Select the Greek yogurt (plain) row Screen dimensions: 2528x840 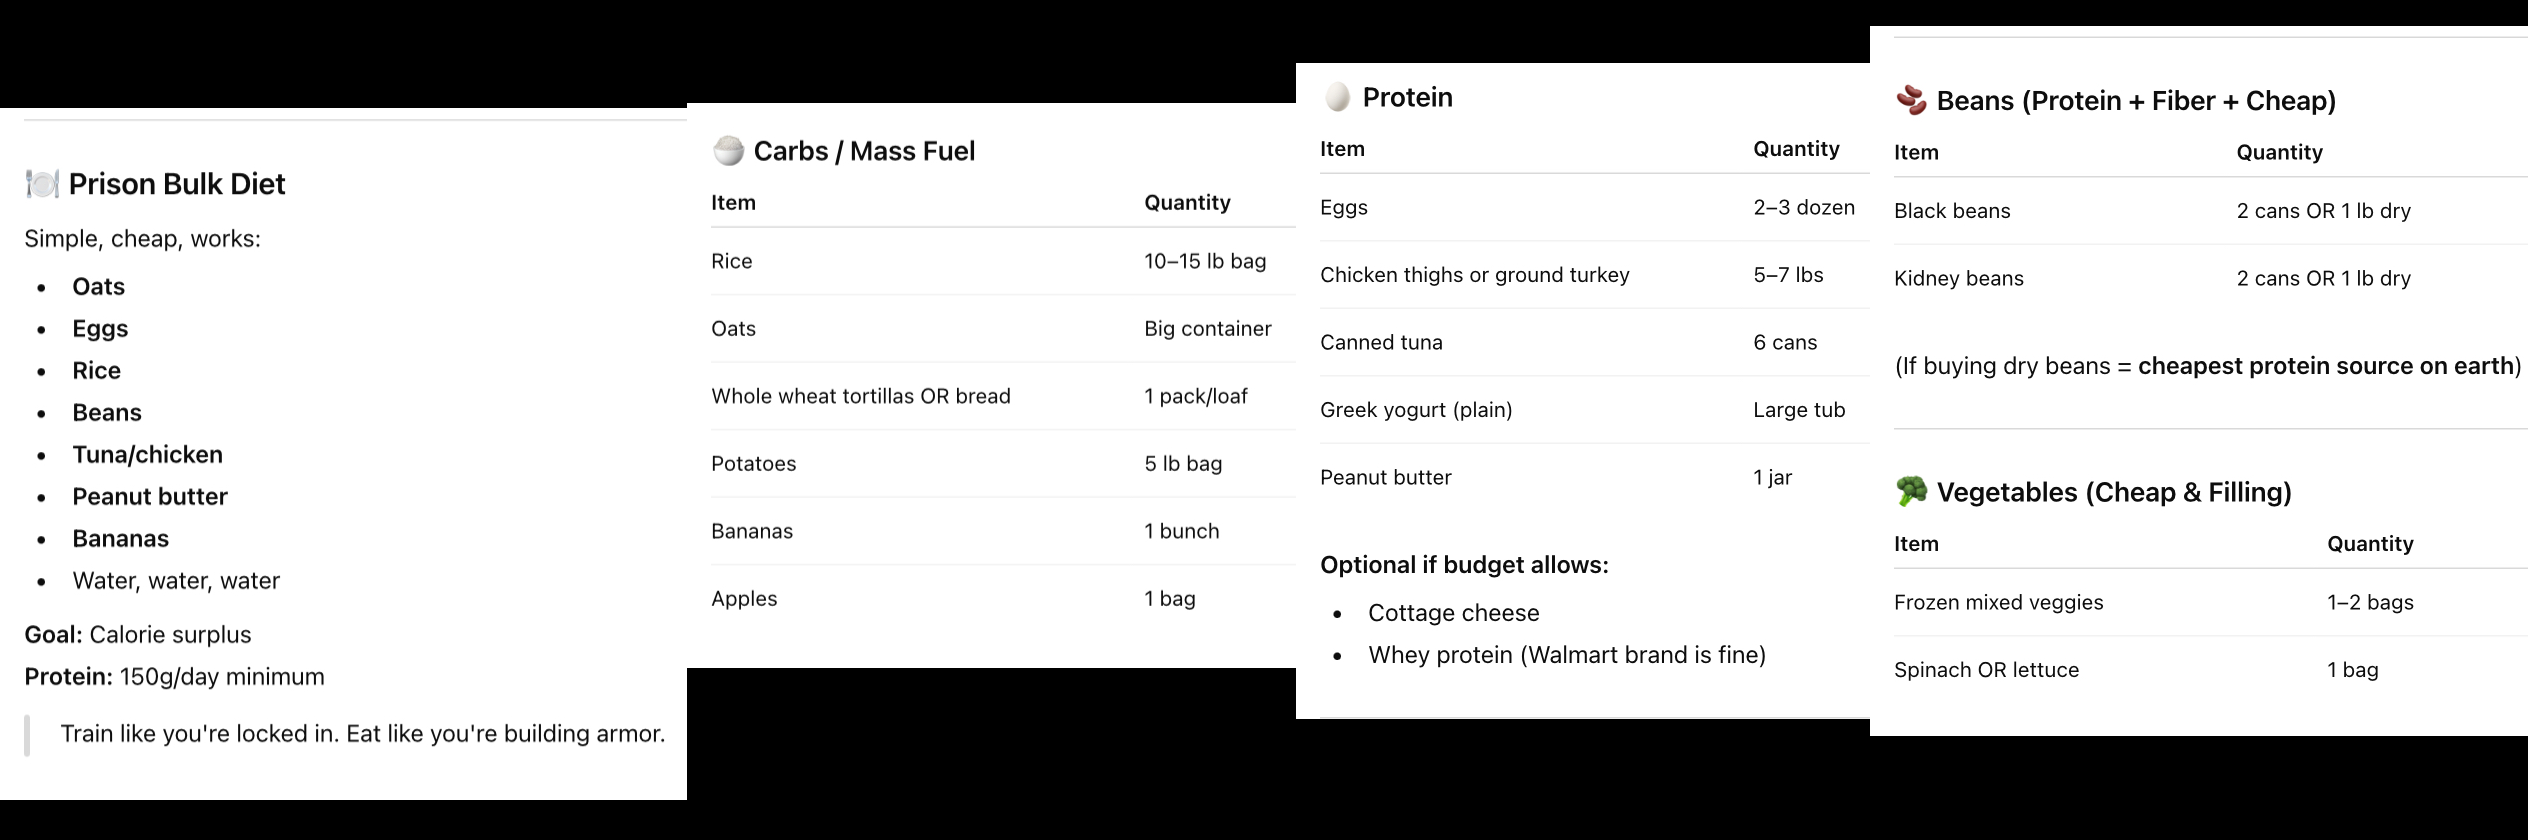[1416, 410]
